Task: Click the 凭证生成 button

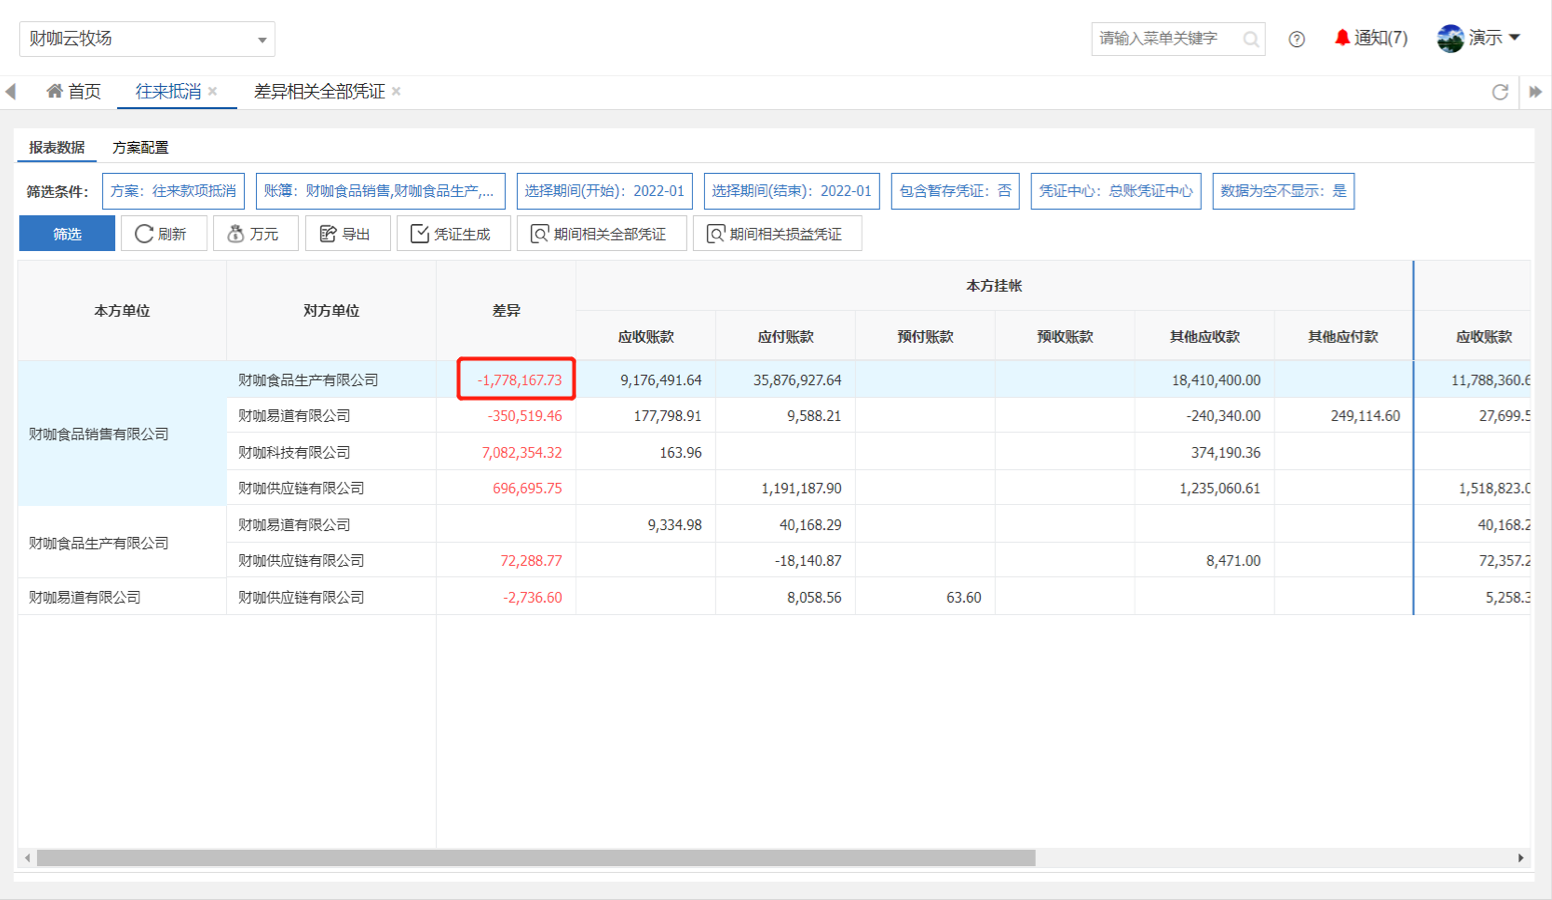Action: 453,234
